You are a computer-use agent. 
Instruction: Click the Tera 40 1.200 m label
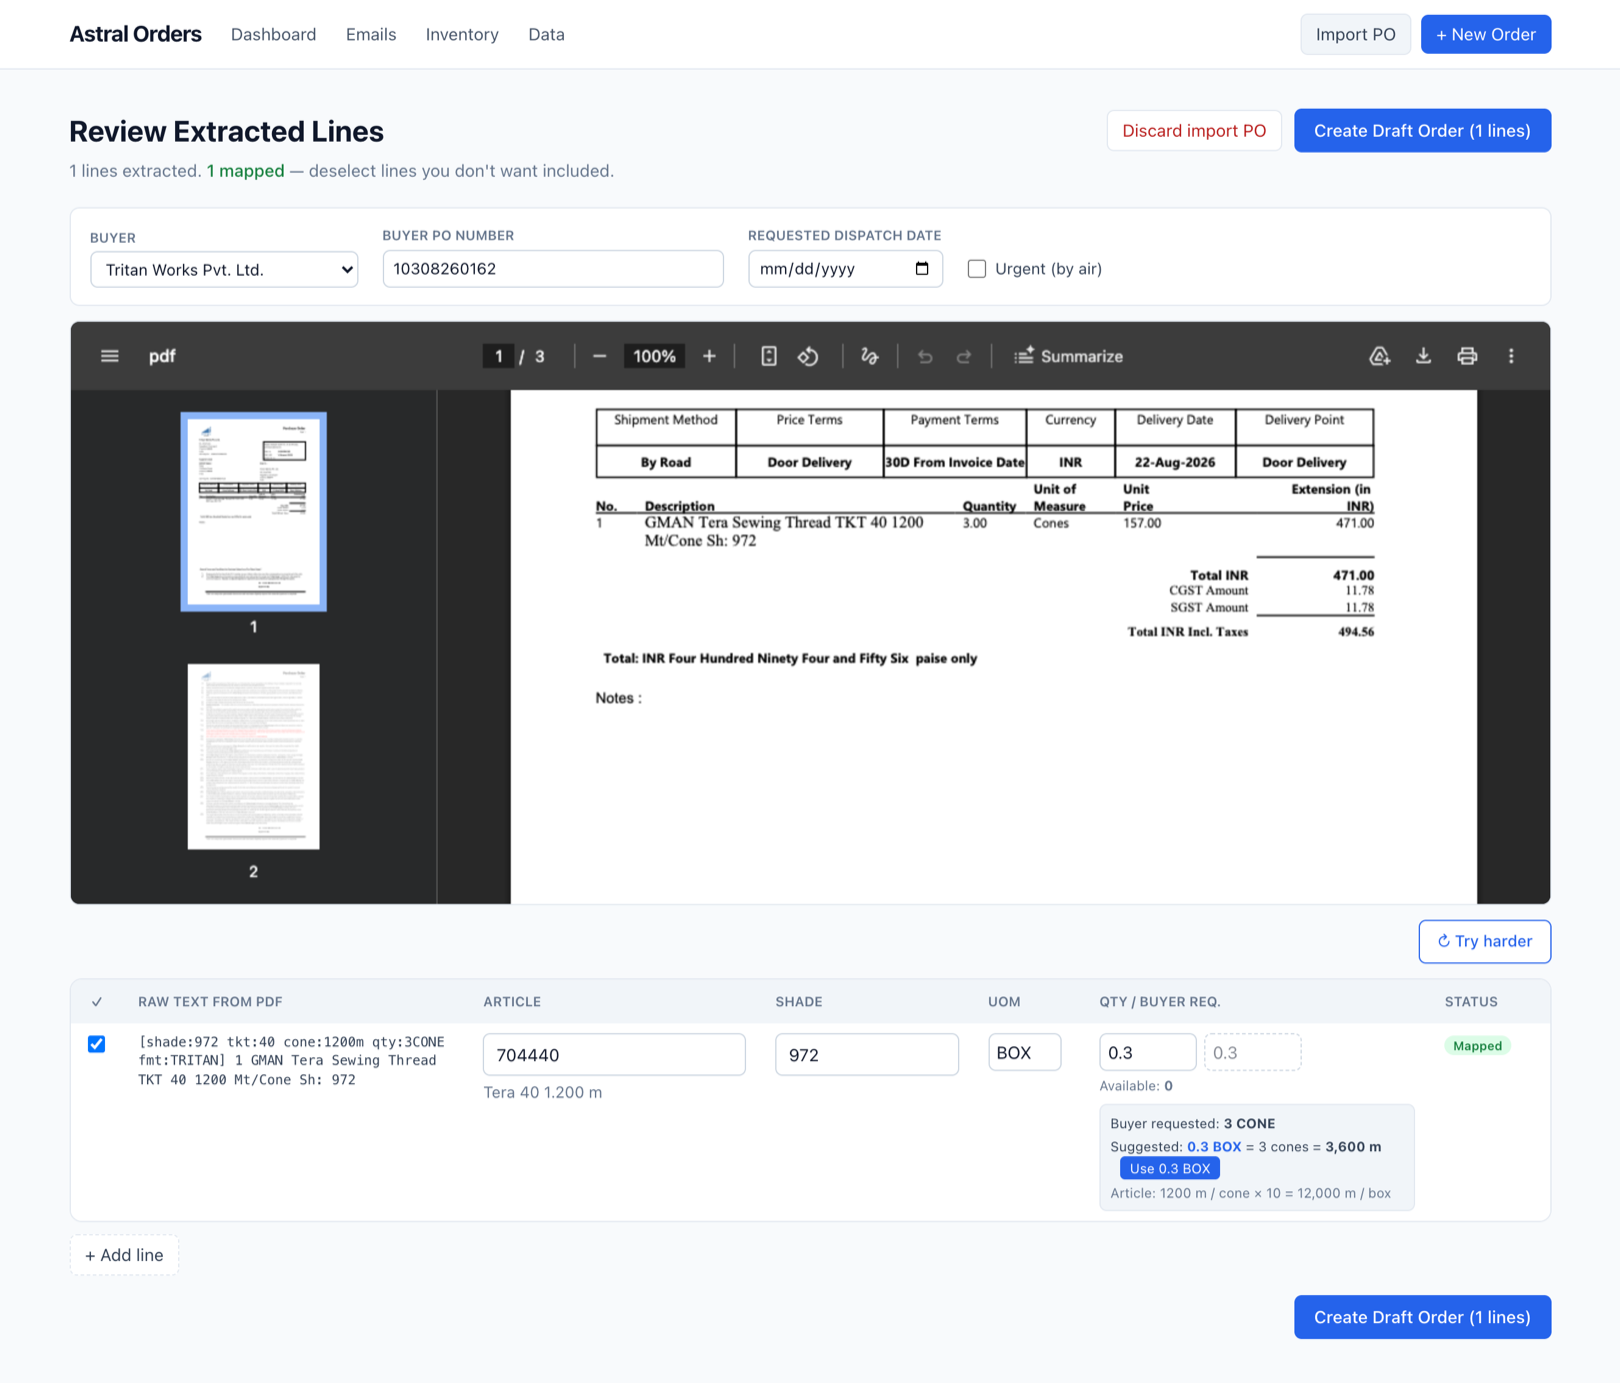pos(543,1092)
